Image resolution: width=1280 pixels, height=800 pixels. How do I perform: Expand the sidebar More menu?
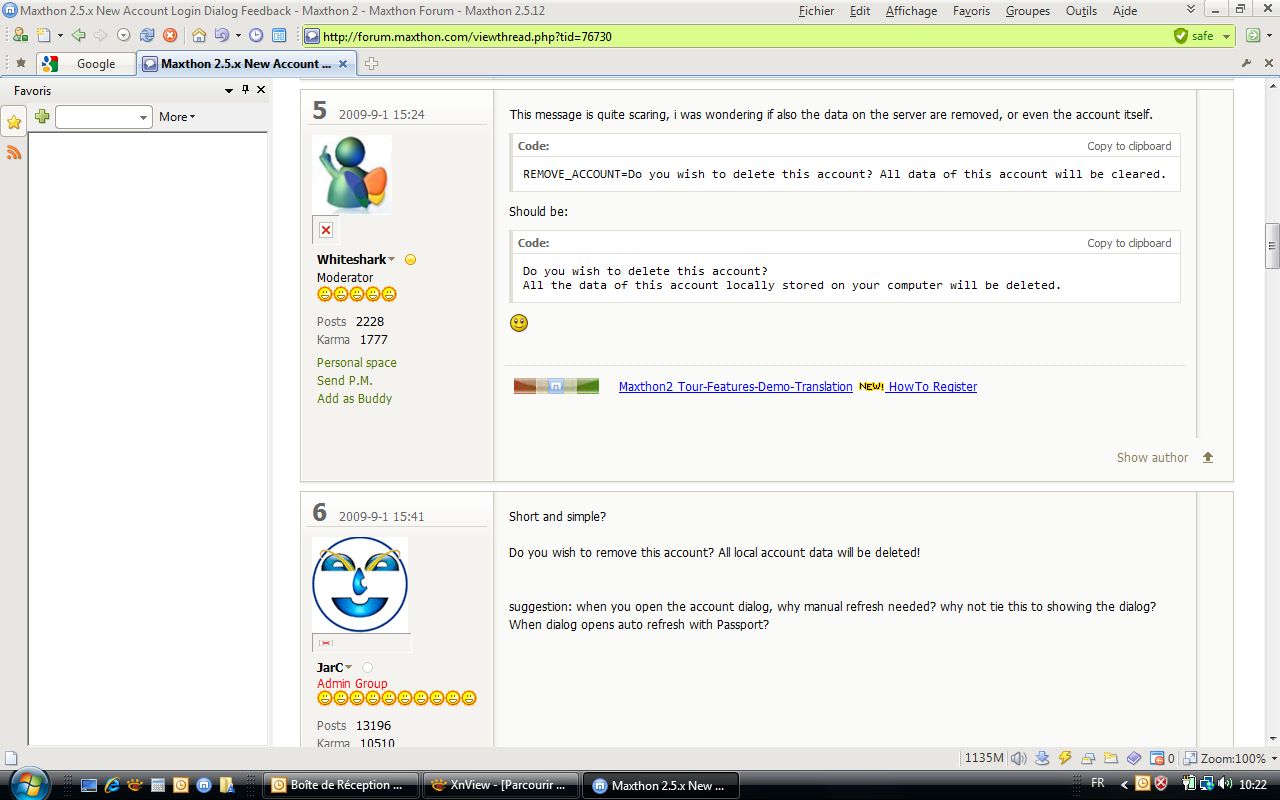pyautogui.click(x=177, y=117)
